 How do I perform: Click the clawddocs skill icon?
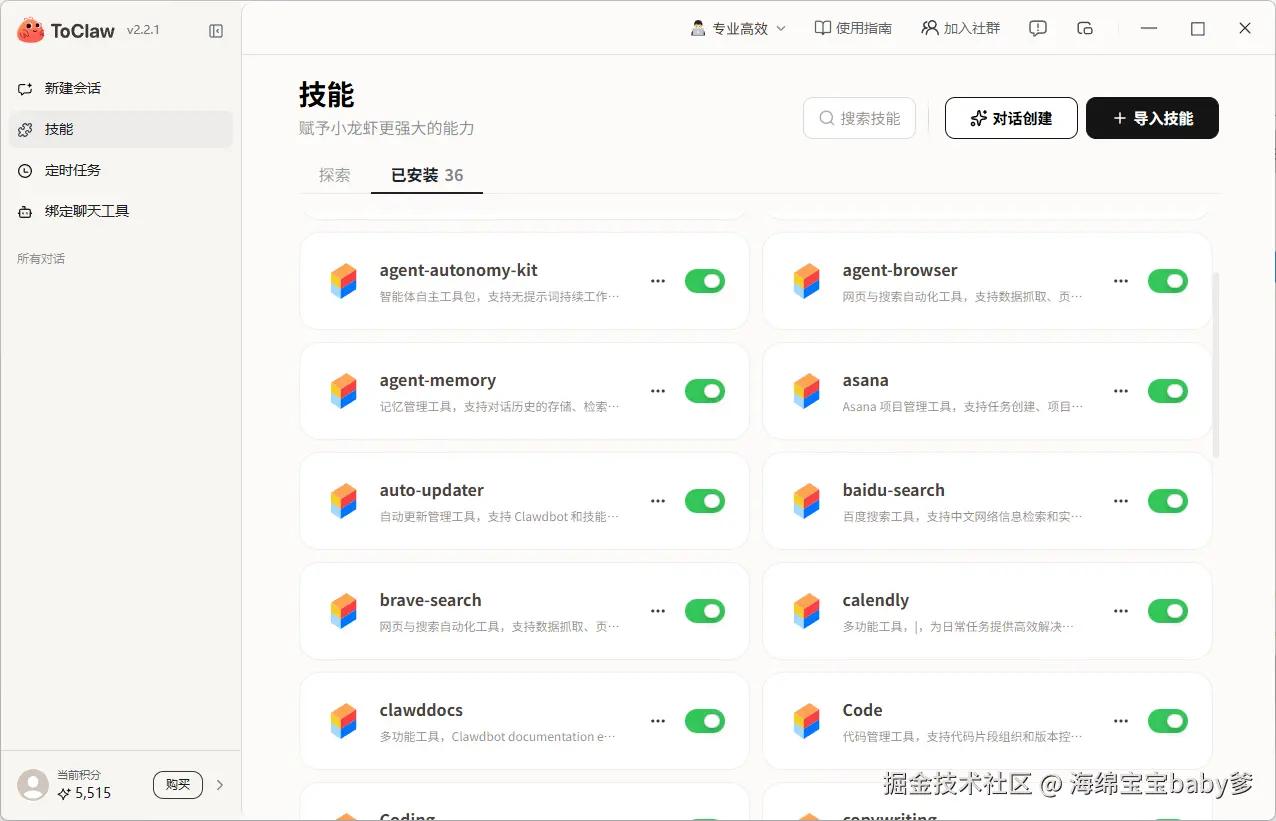coord(344,721)
